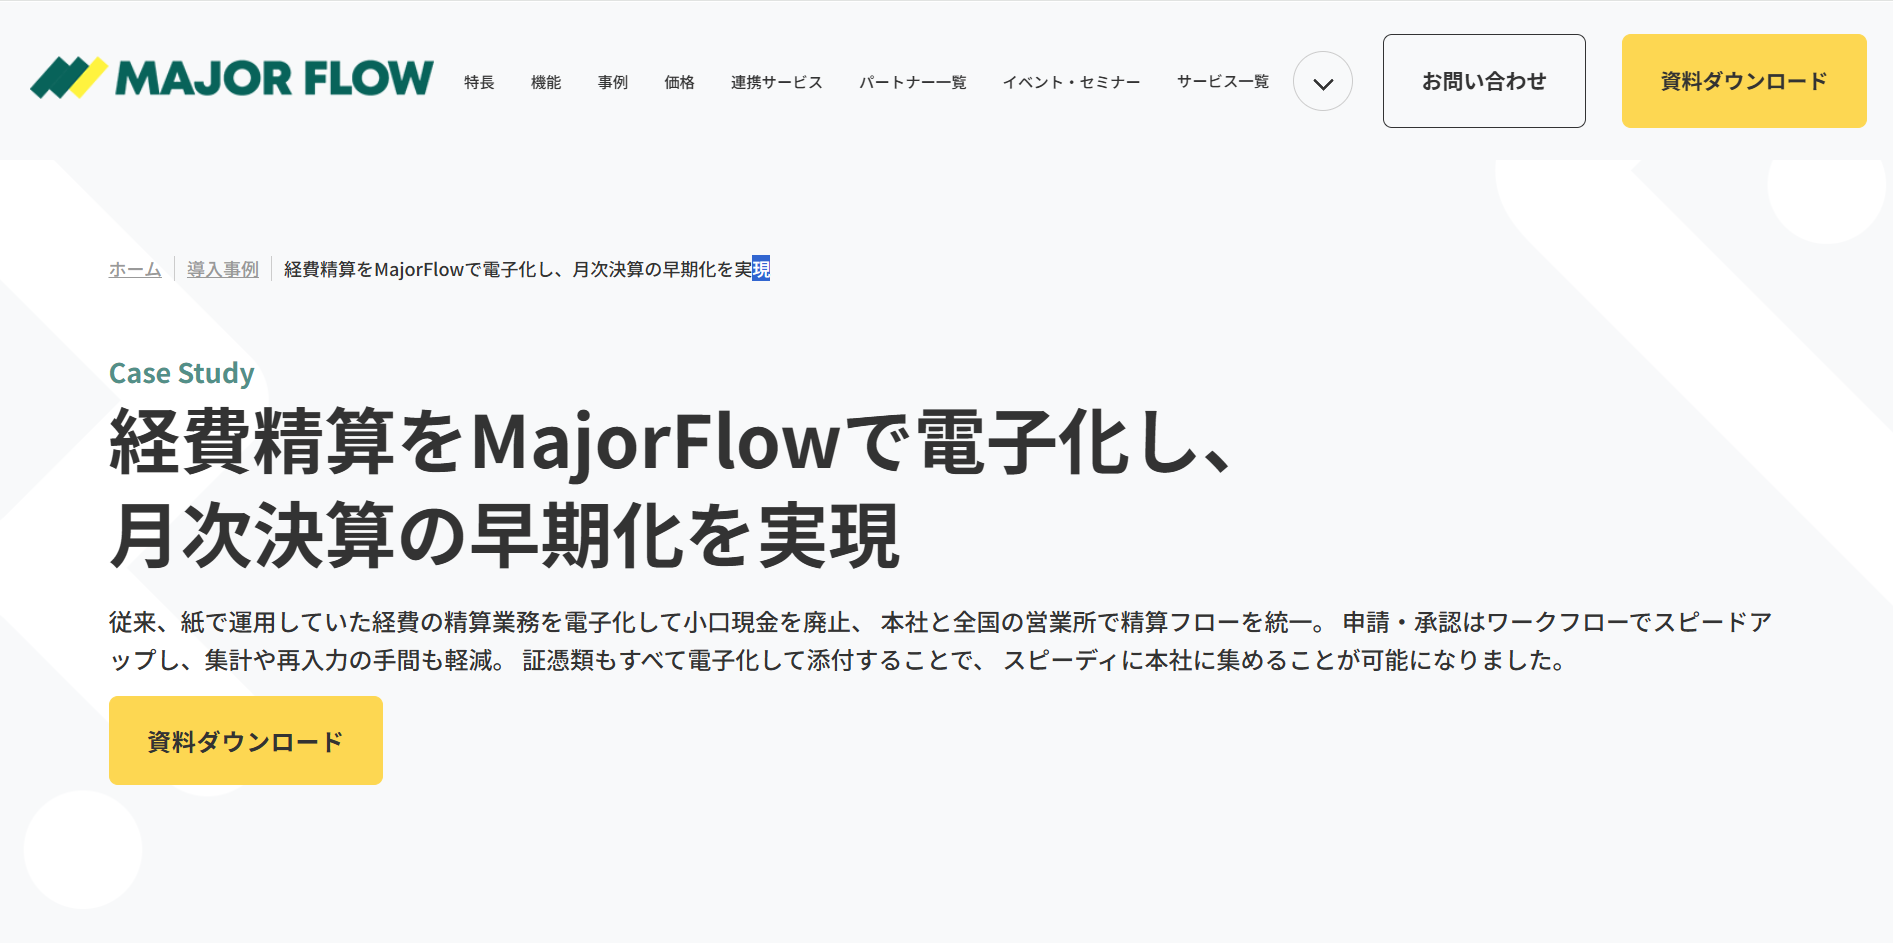Click the green and yellow Major Flow logo mark

click(68, 78)
